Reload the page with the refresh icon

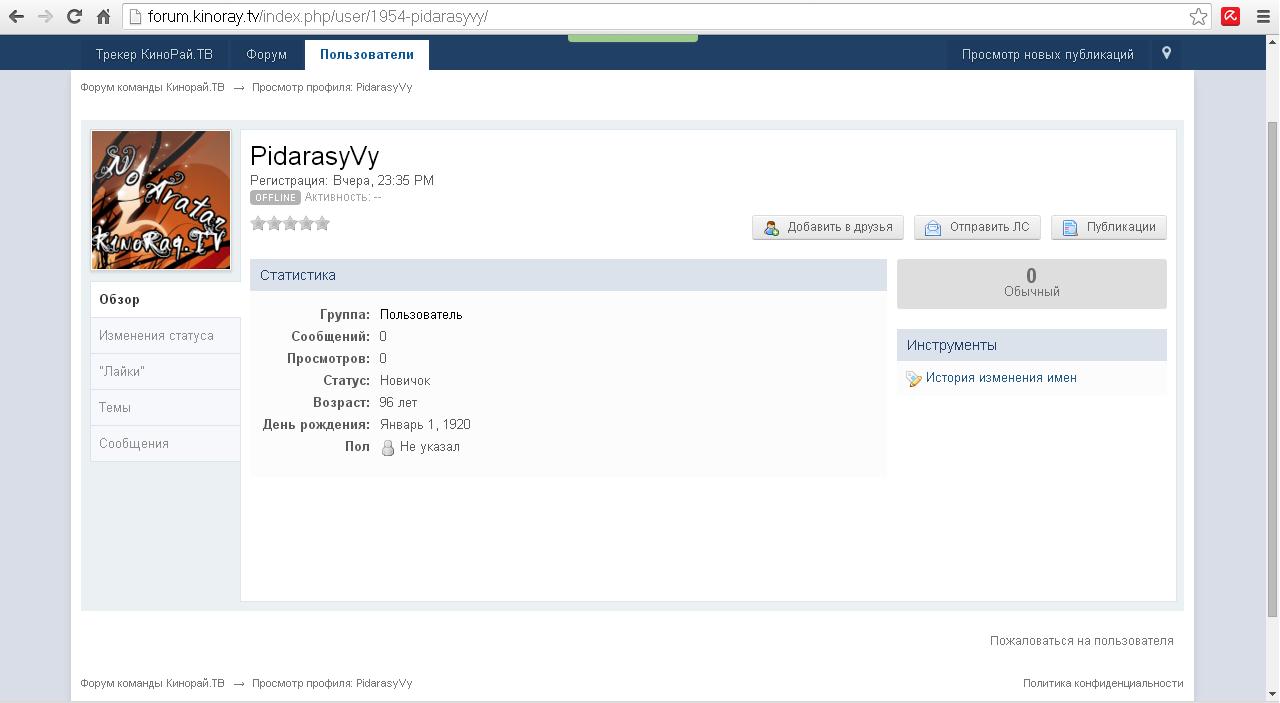click(x=74, y=16)
